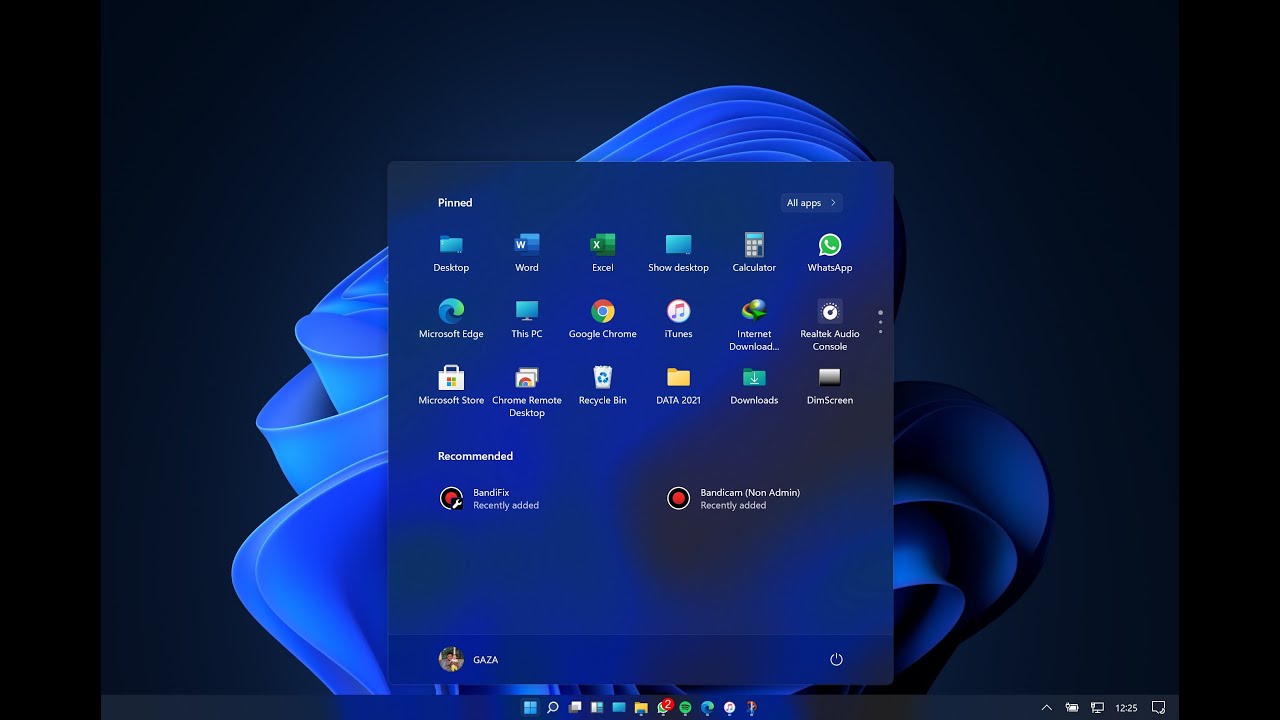Screen dimensions: 1280x720
Task: Open the pinned Desktop folder
Action: [x=451, y=252]
